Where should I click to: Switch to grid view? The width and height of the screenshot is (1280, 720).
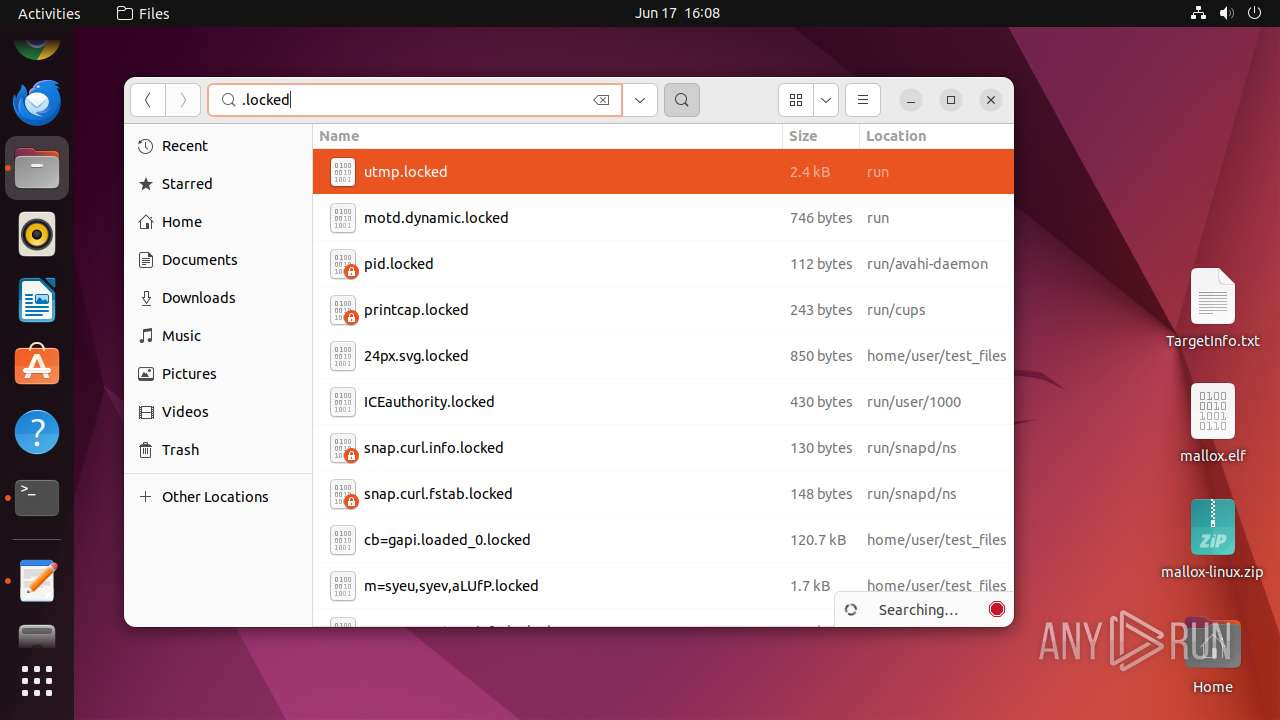click(x=796, y=100)
